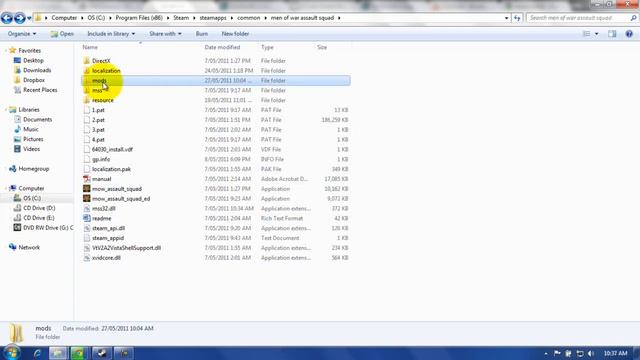Screen dimensions: 640x360
Task: Open the Organize menu
Action: click(22, 34)
